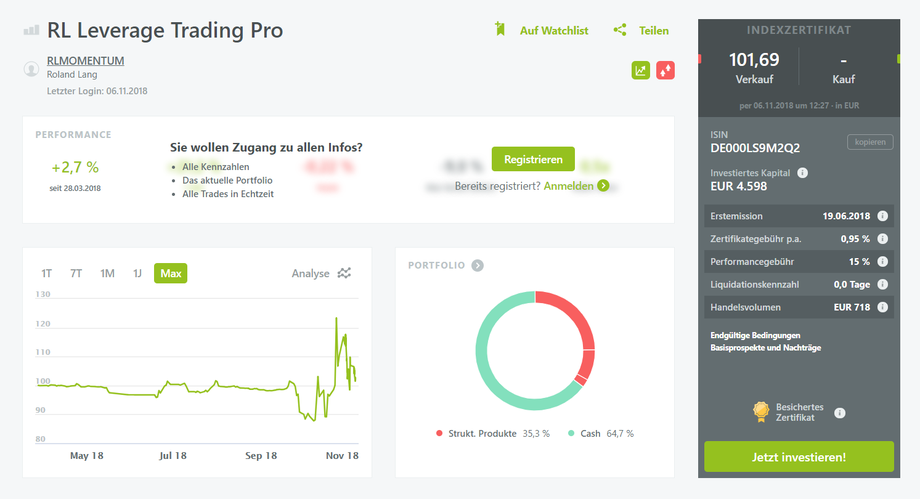Screen dimensions: 920x499
Task: Click the Jetzt investieren! button
Action: pyautogui.click(x=798, y=457)
